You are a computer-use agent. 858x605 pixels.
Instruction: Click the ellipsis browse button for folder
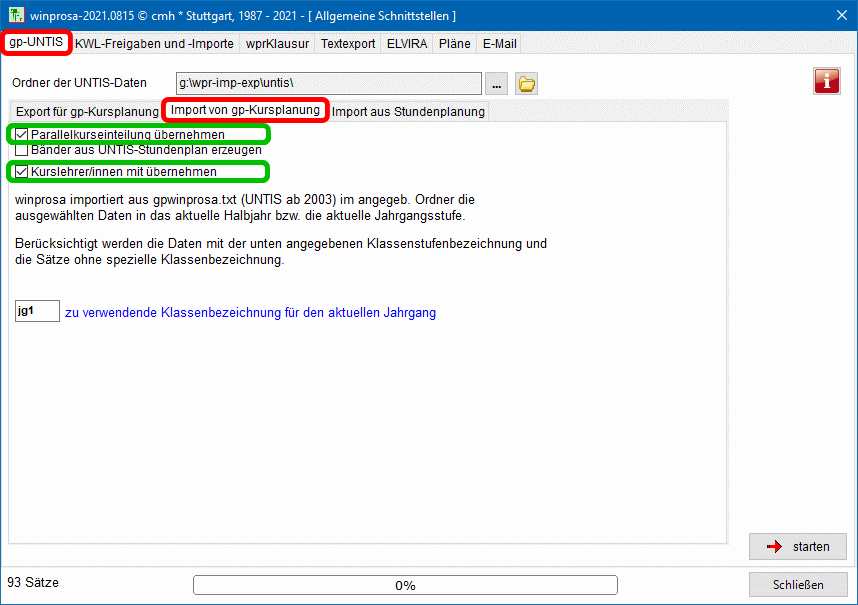coord(497,84)
